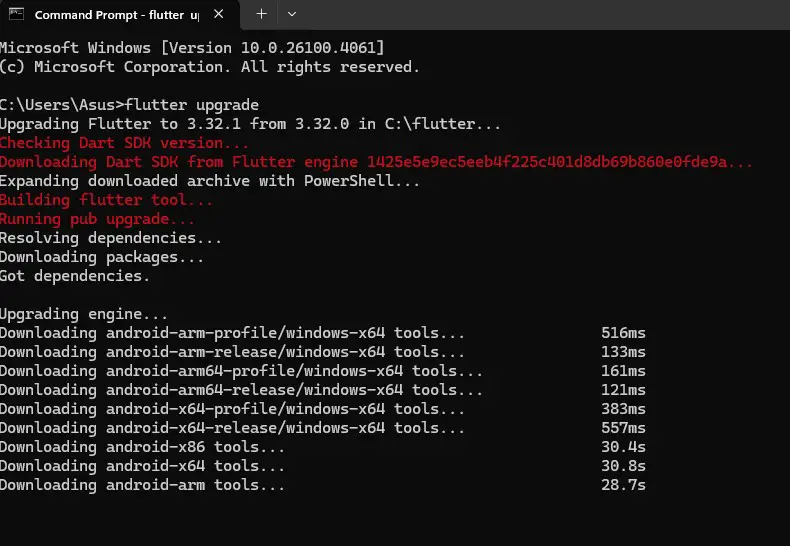The image size is (790, 546).
Task: Click the Command Prompt tab icon
Action: point(16,14)
